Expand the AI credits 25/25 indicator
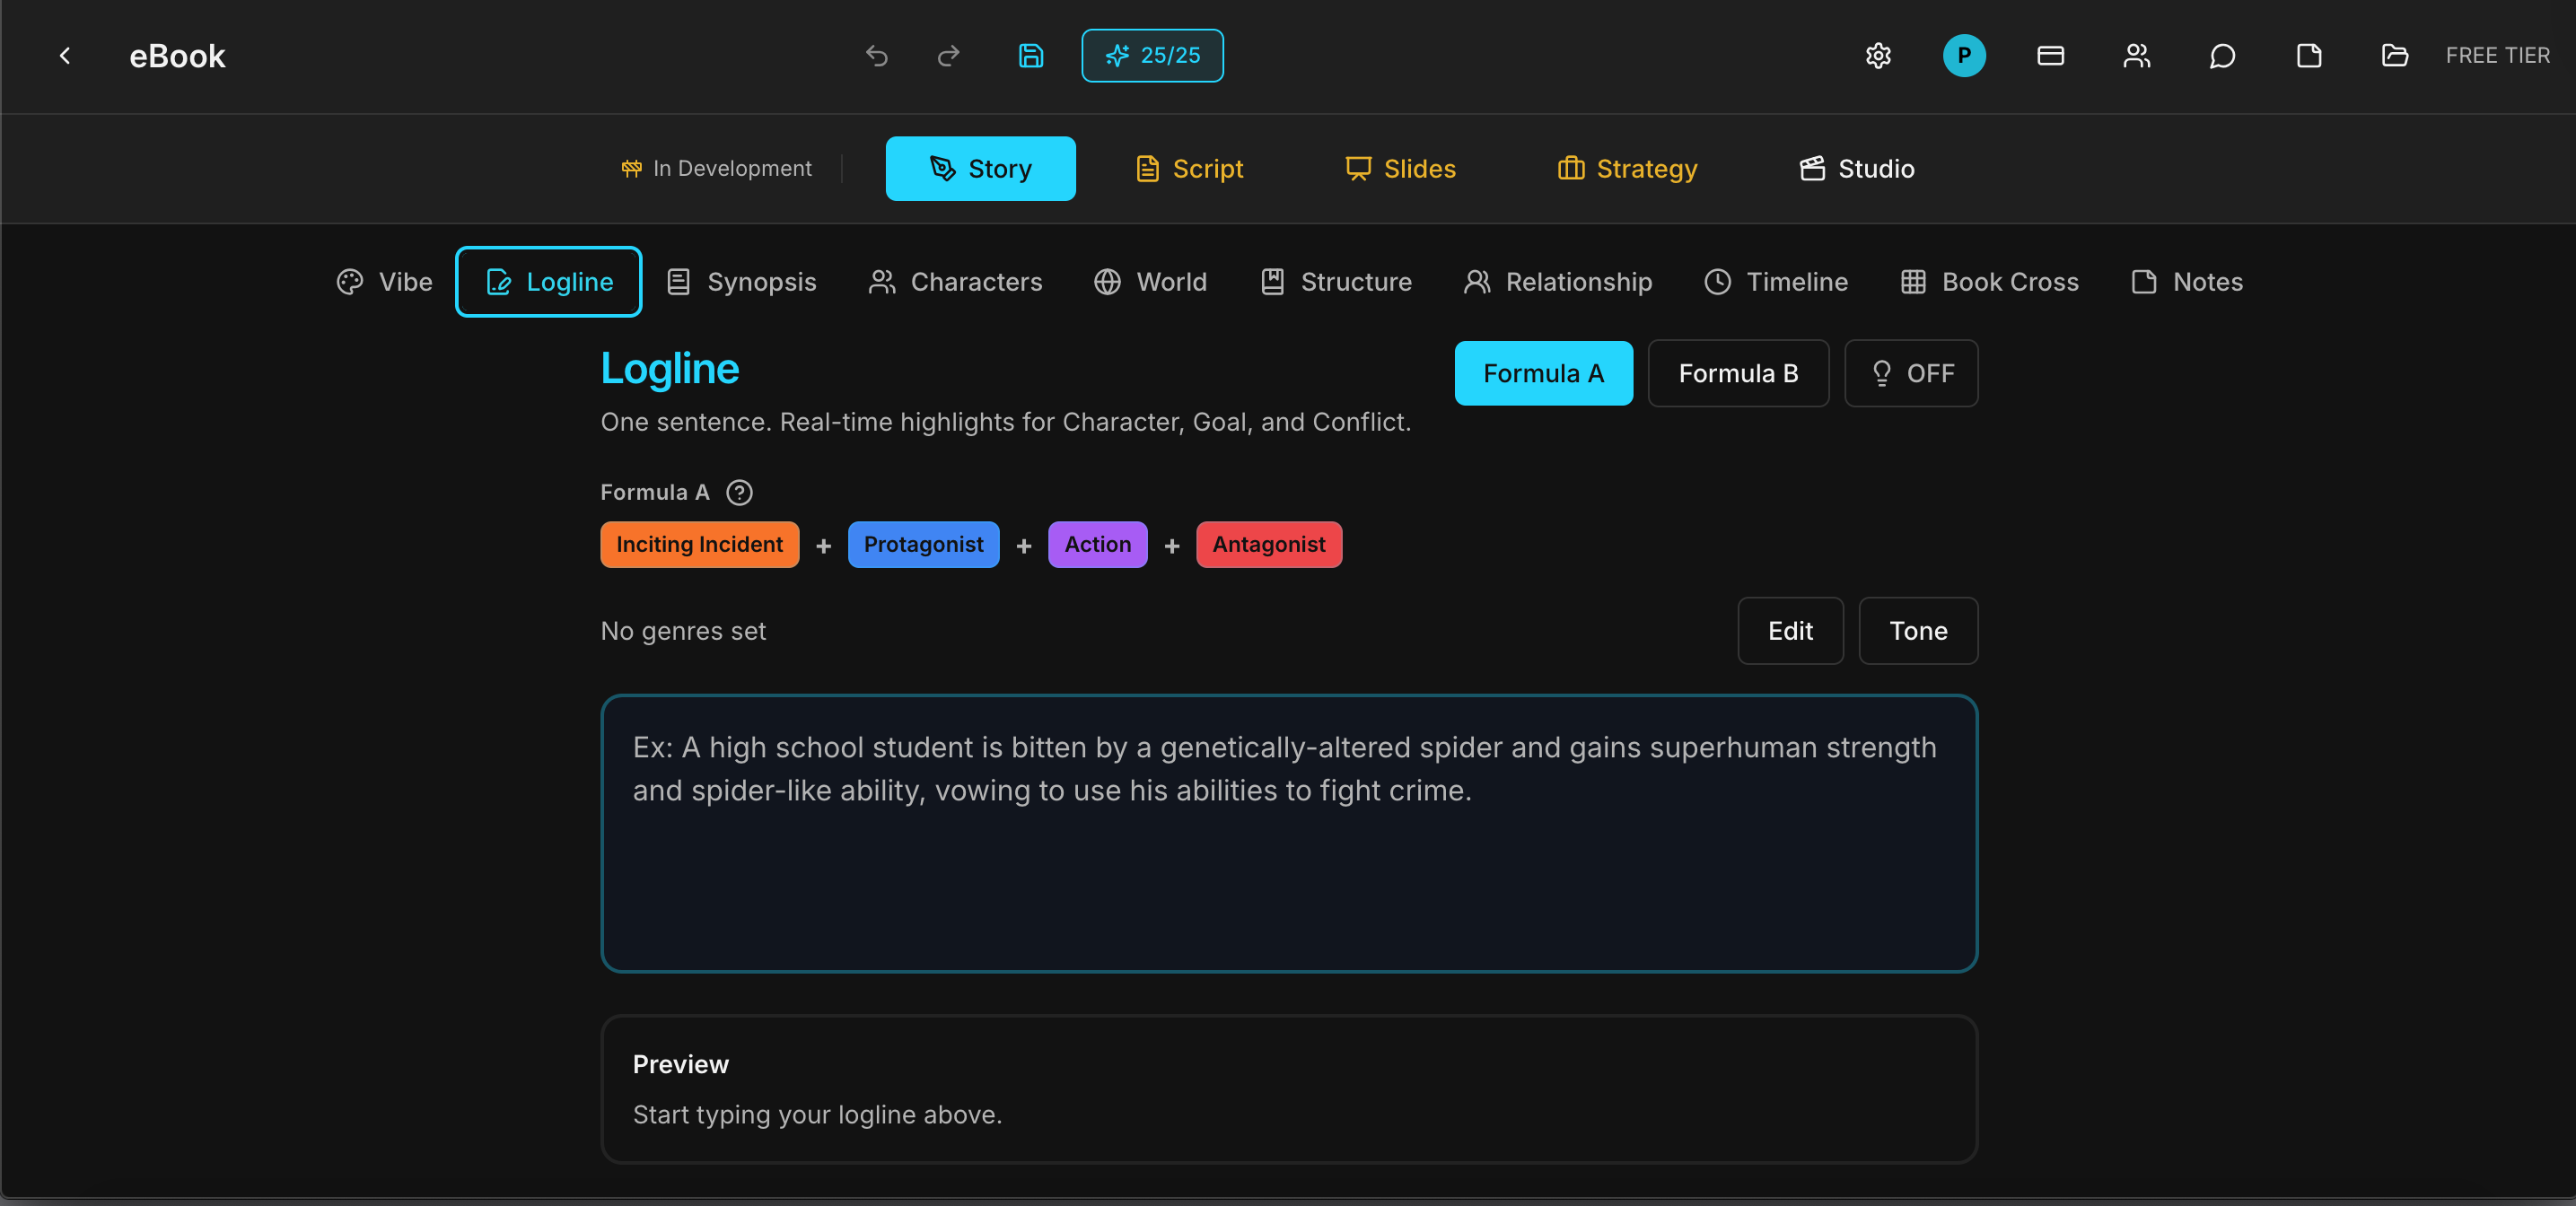 (x=1151, y=56)
